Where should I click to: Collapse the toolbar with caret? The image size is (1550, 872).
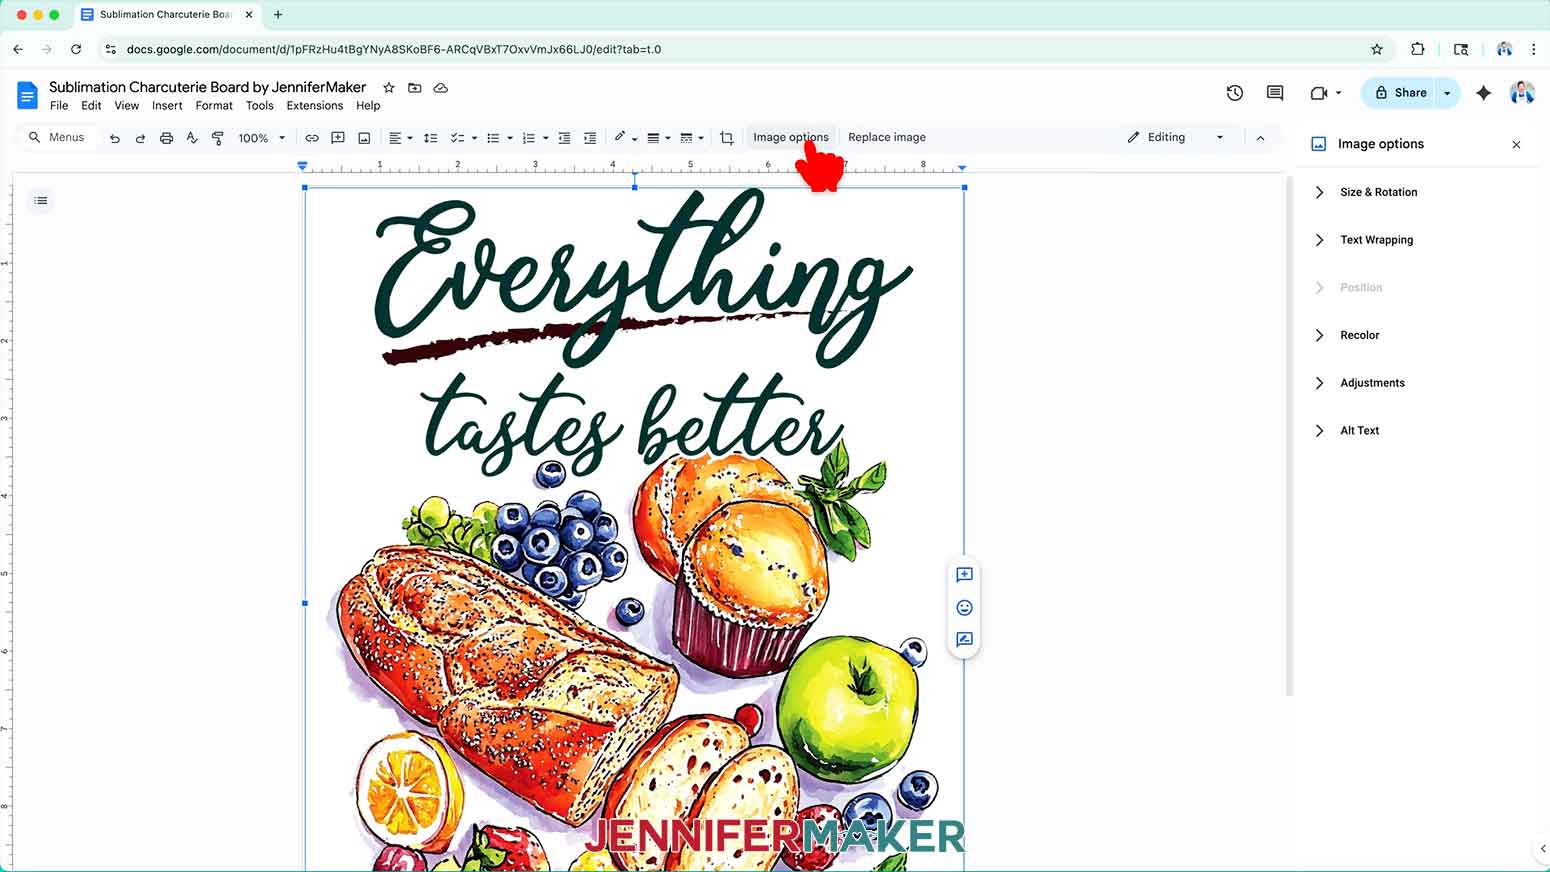click(1260, 138)
